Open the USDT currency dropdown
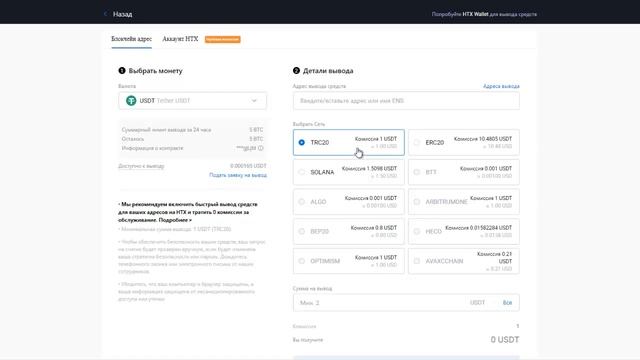The image size is (640, 360). [x=193, y=101]
